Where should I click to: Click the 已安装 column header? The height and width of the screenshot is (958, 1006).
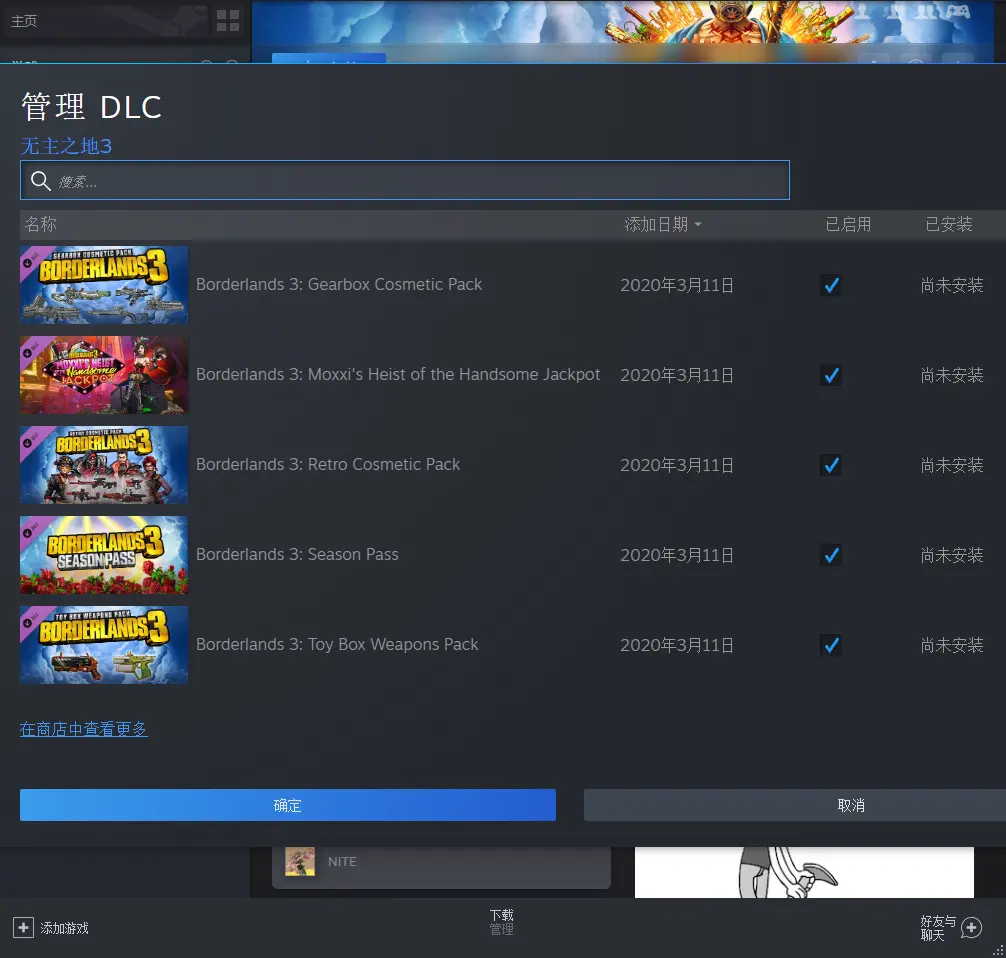949,224
